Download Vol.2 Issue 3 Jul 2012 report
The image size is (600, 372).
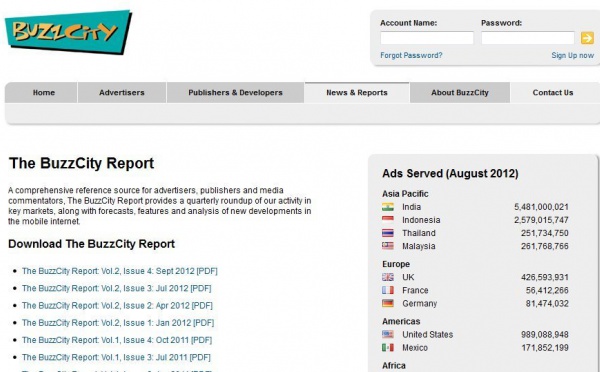116,289
